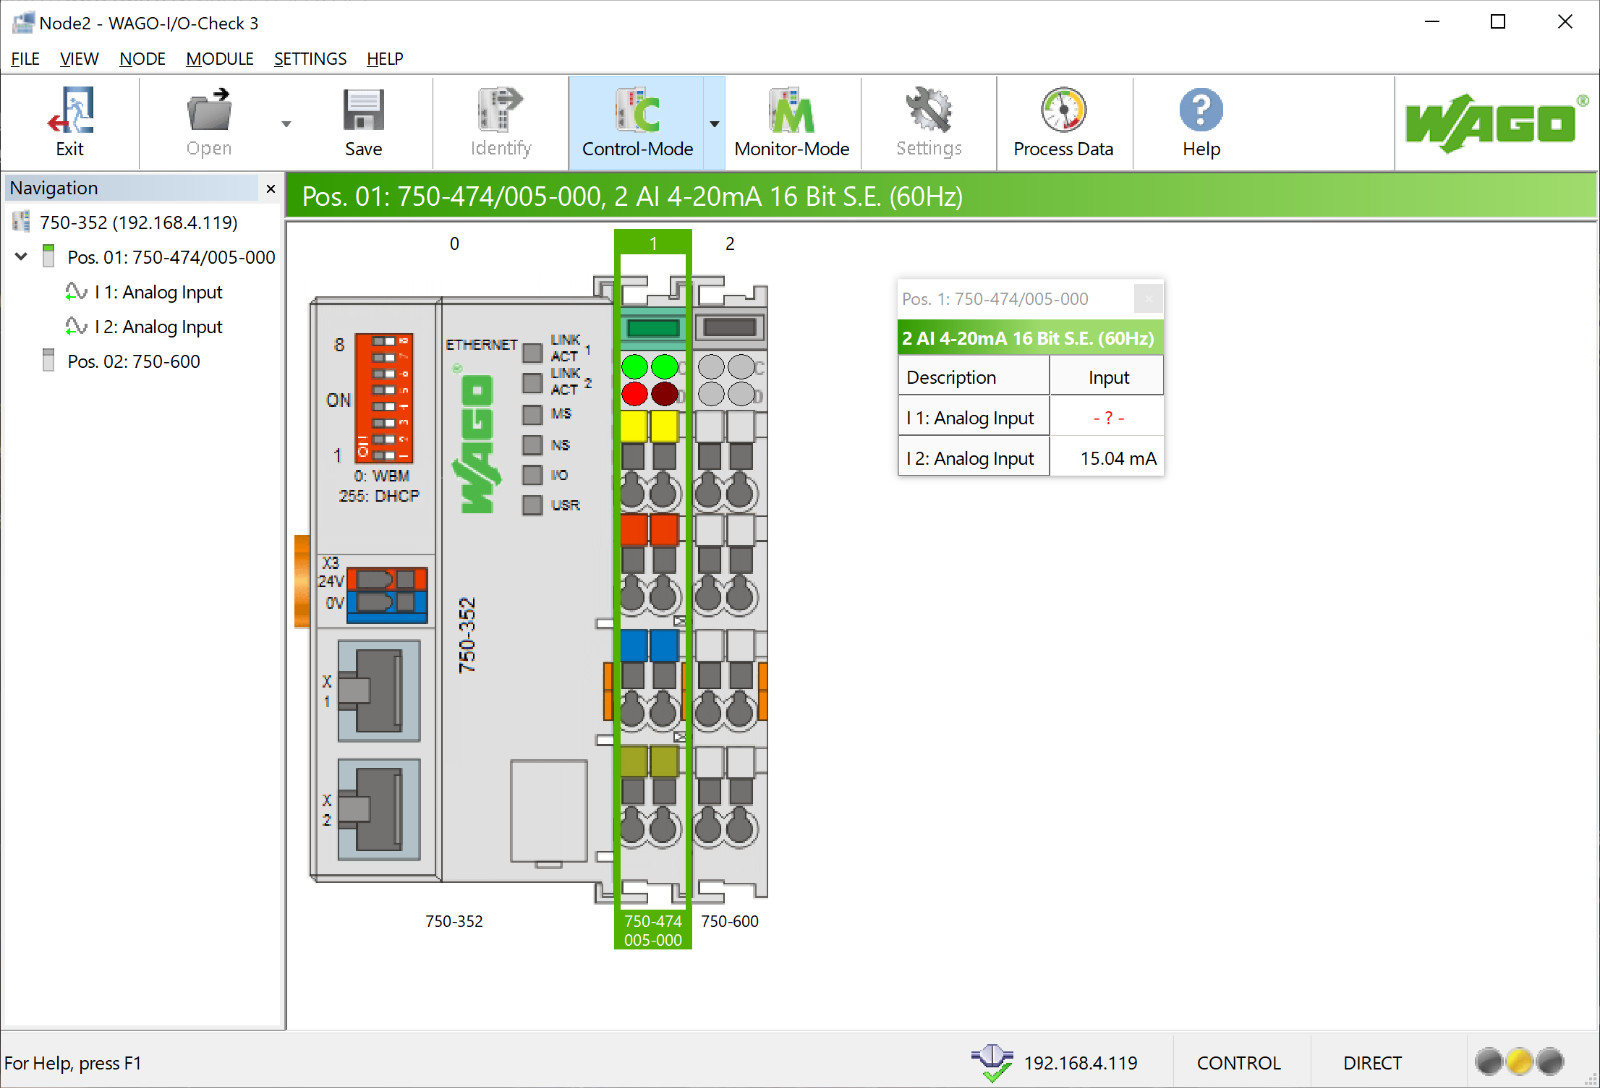Open the MODULE menu

point(220,59)
